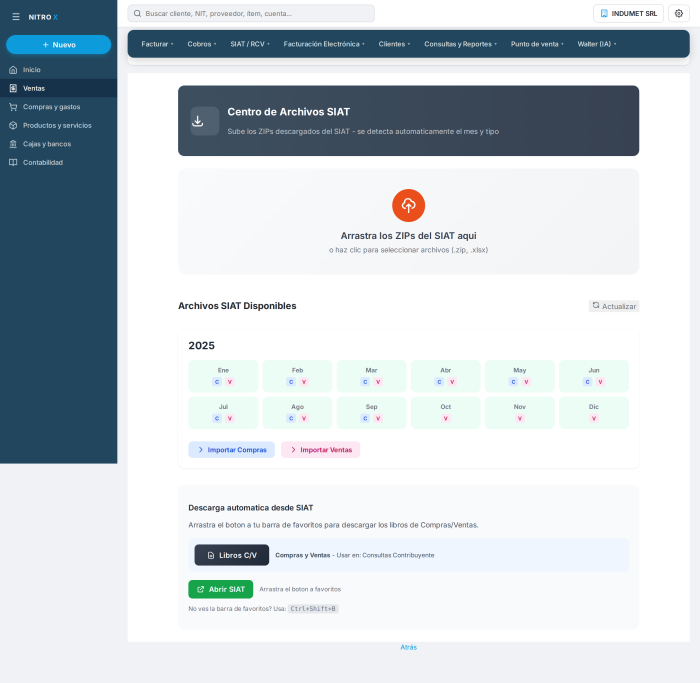The width and height of the screenshot is (700, 683).
Task: Click the INDUMET SRL company button
Action: tap(628, 13)
